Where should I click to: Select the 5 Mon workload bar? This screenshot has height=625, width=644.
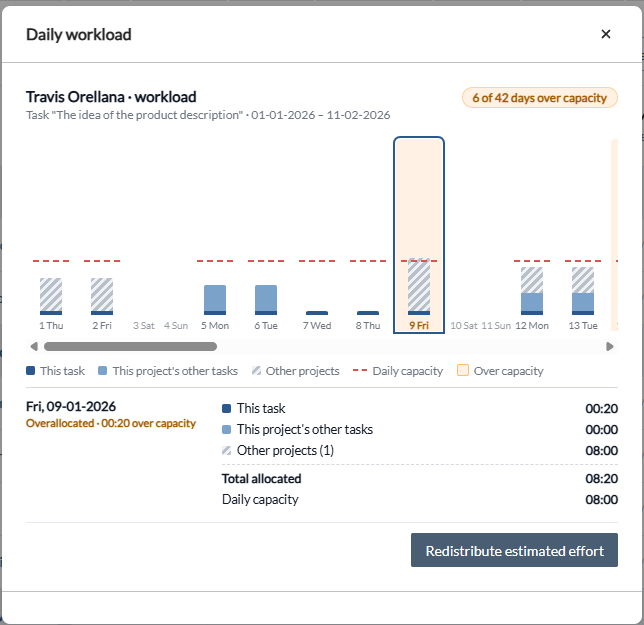pyautogui.click(x=215, y=300)
